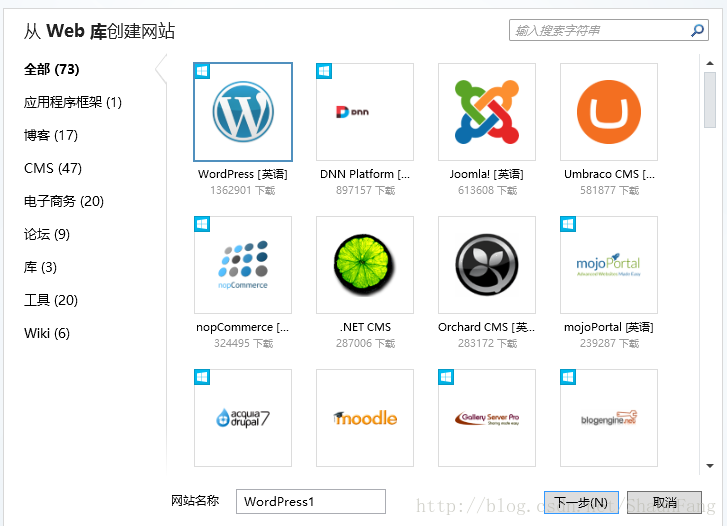Click the search magnifier icon
Image resolution: width=727 pixels, height=526 pixels.
pyautogui.click(x=697, y=31)
